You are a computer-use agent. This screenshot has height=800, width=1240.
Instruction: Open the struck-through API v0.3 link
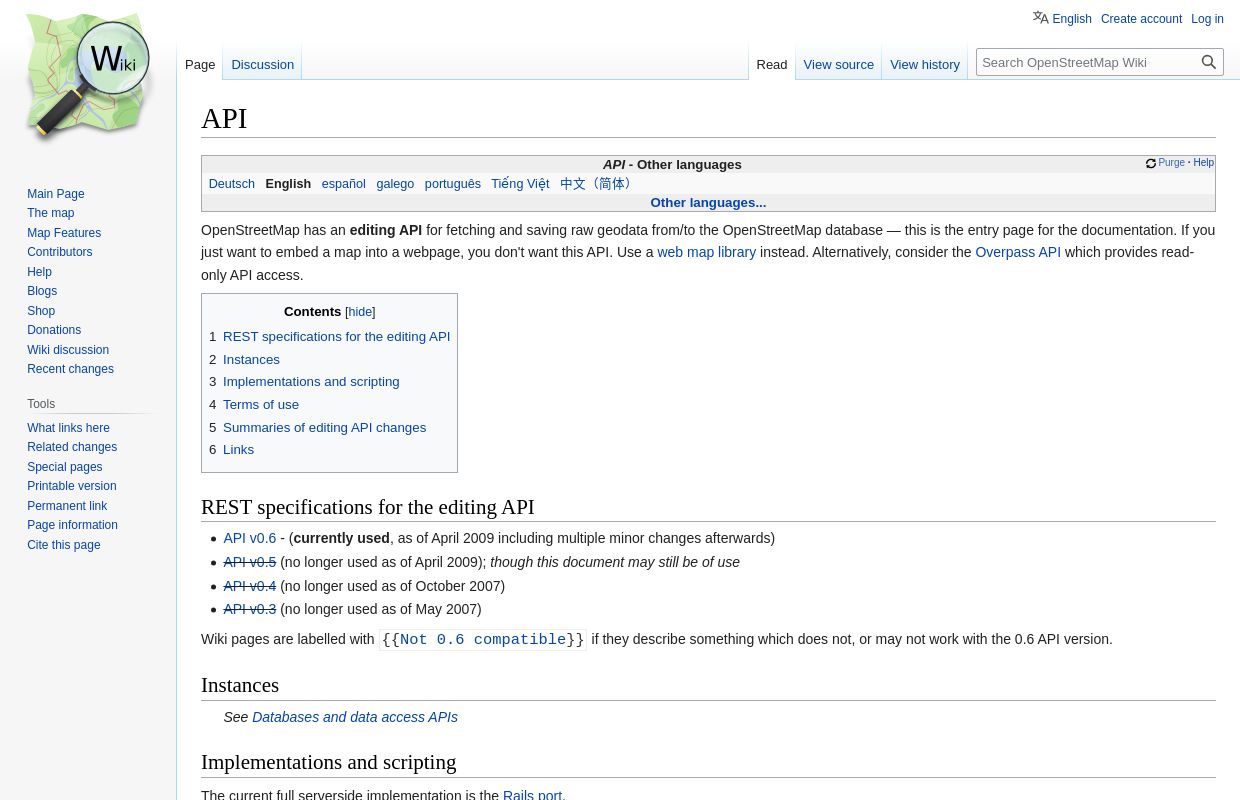coord(249,609)
